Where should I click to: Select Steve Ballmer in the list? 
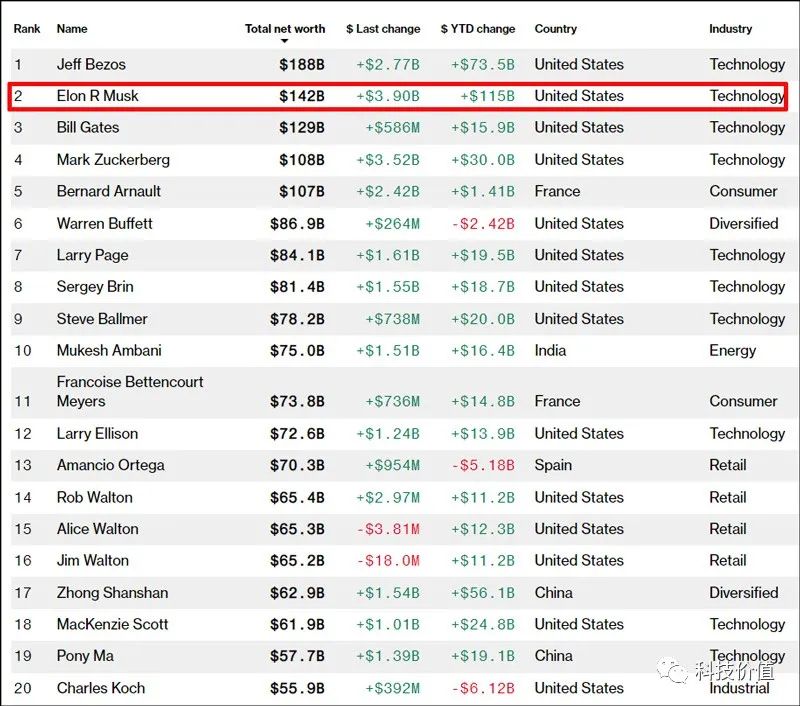102,319
